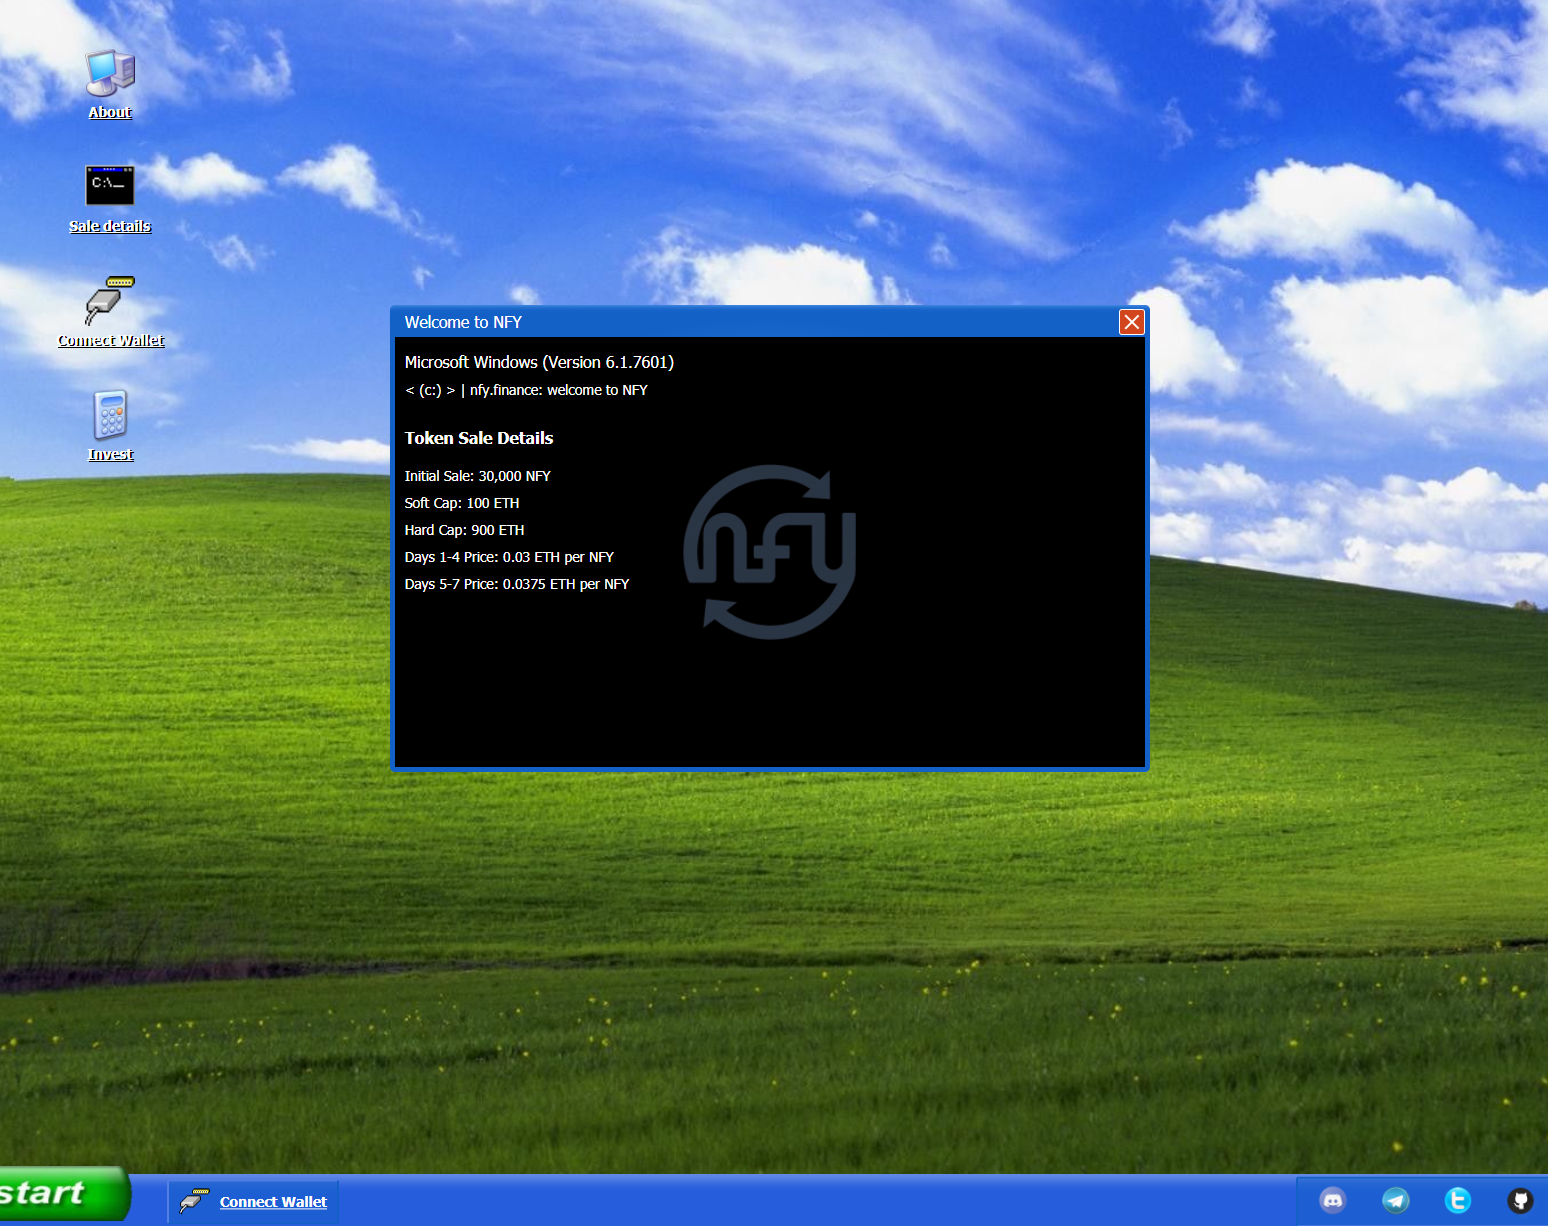The height and width of the screenshot is (1226, 1548).
Task: Open the GitHub icon in the system tray
Action: [x=1520, y=1200]
